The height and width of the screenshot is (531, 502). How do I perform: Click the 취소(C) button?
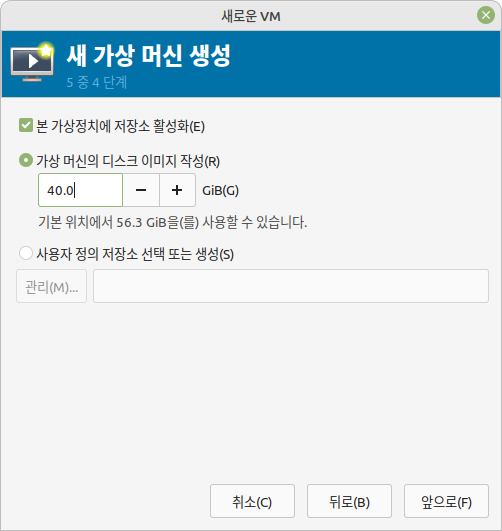point(252,501)
